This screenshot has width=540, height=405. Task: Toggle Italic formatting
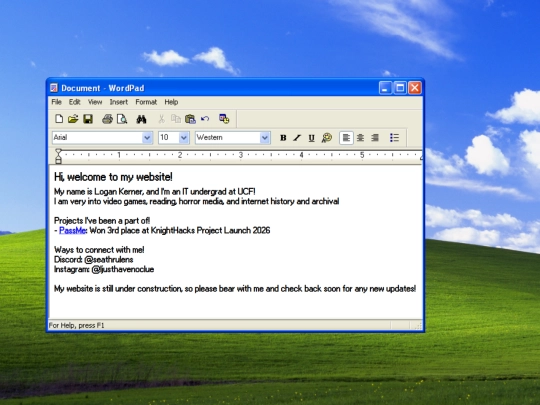pyautogui.click(x=297, y=138)
